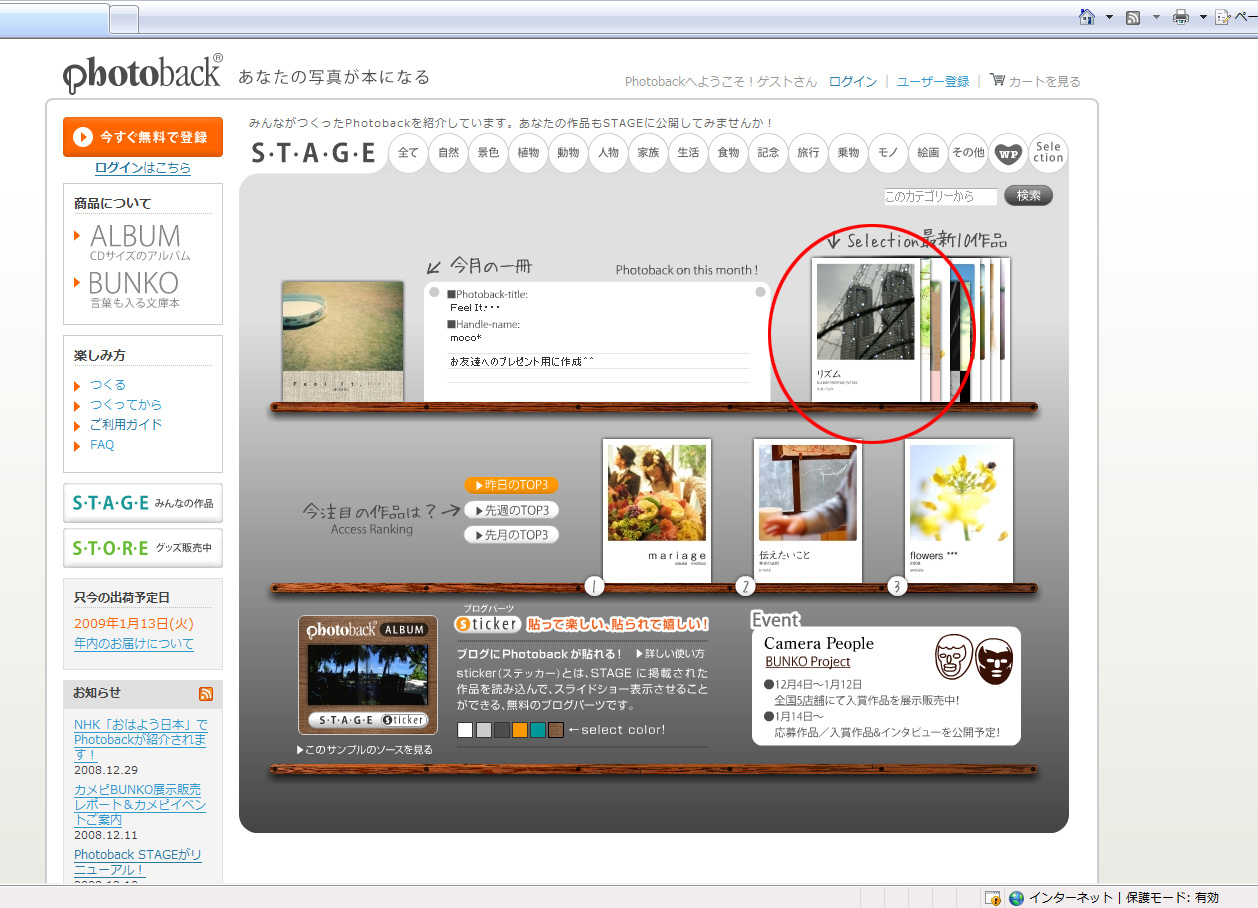Viewport: 1258px width, 908px height.
Task: Expand the Print dropdown arrow
Action: (x=1203, y=18)
